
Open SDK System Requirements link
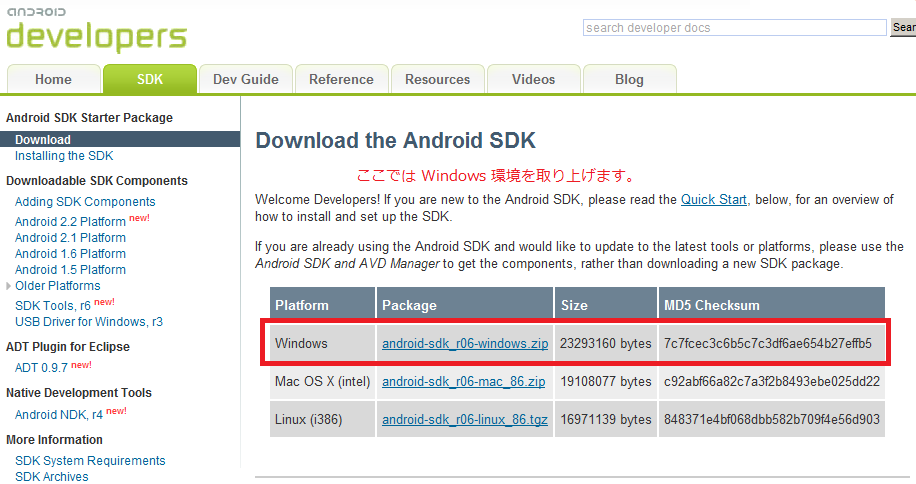point(90,461)
